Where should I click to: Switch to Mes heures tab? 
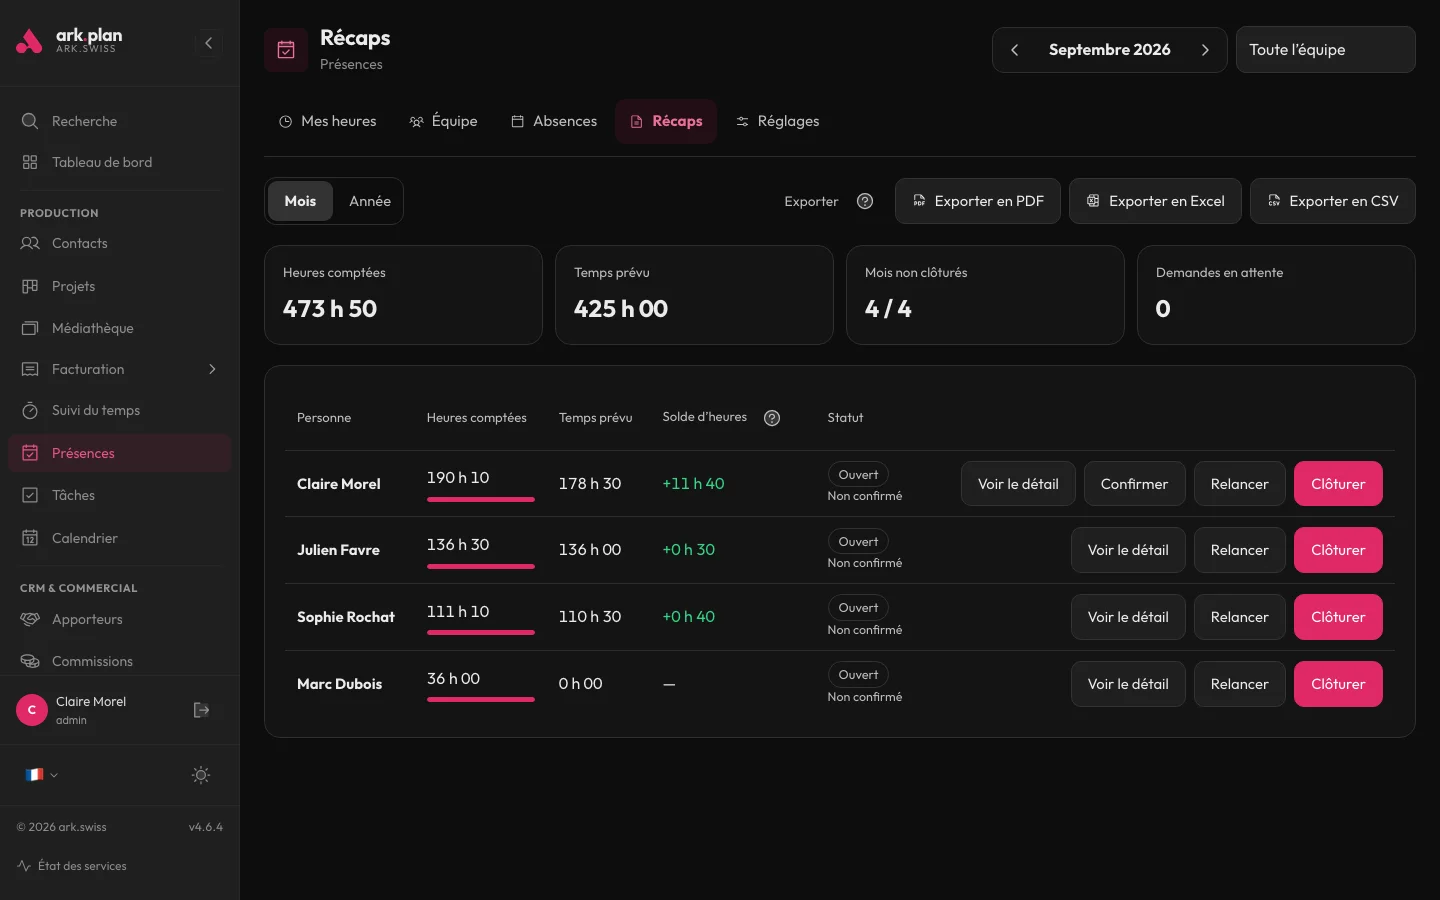coord(327,121)
